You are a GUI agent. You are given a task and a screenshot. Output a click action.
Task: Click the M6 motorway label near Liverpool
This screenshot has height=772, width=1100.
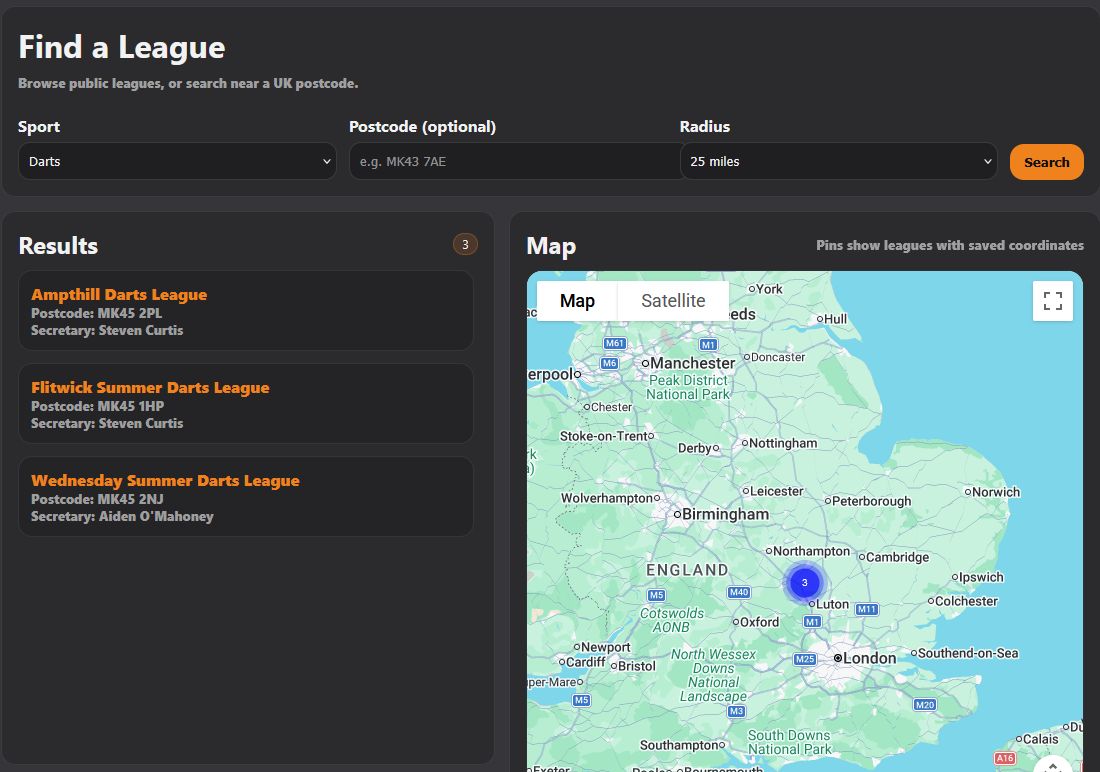(609, 364)
